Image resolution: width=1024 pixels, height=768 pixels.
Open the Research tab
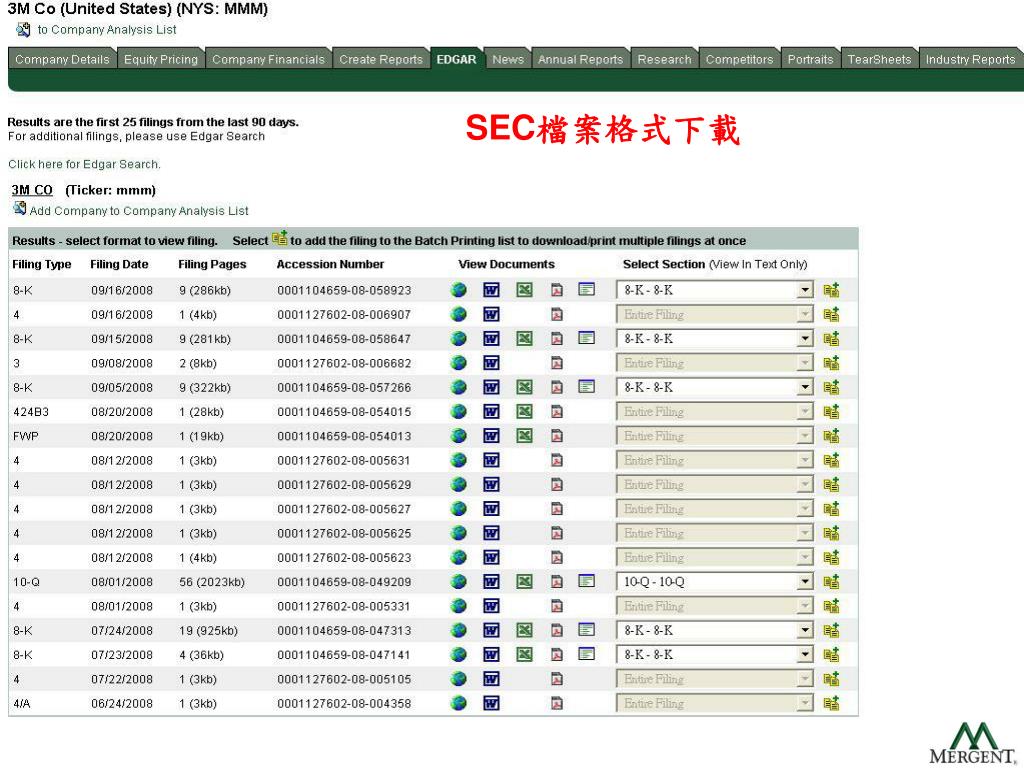click(664, 59)
